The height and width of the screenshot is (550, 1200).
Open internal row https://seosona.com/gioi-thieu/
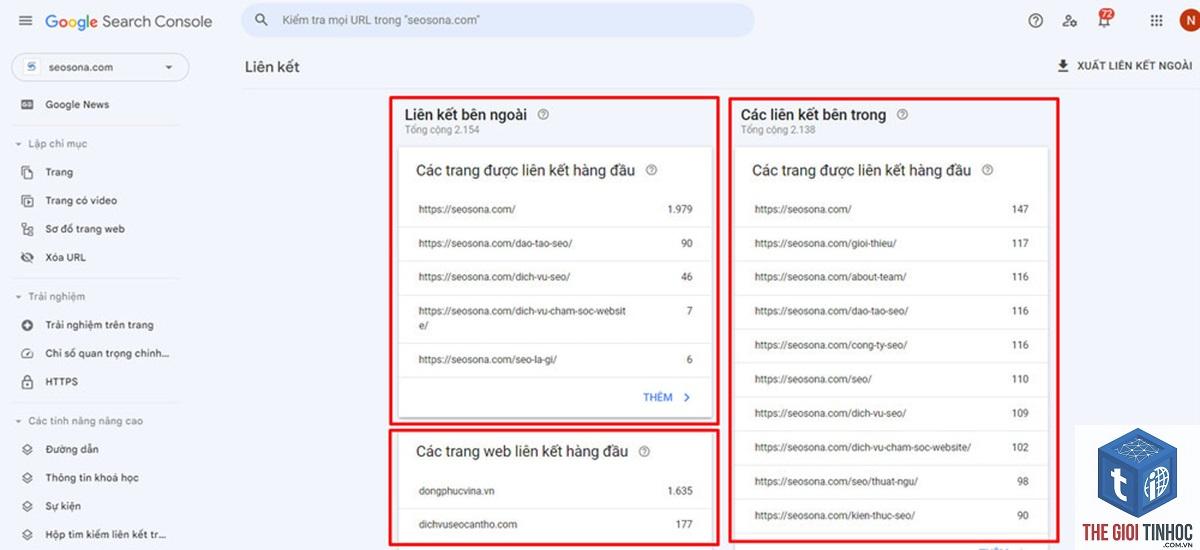891,244
